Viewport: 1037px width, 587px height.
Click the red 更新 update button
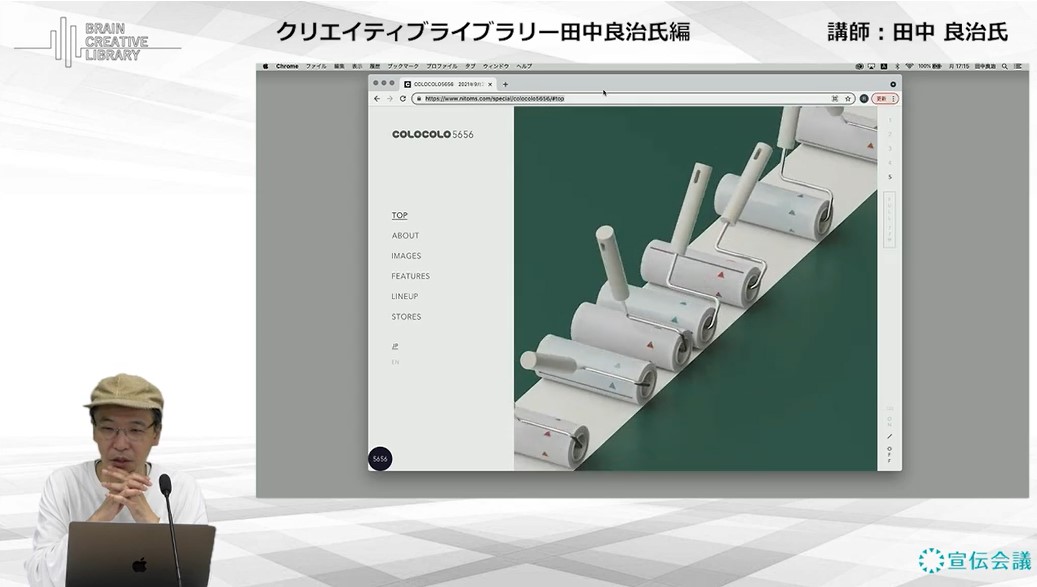click(x=885, y=98)
